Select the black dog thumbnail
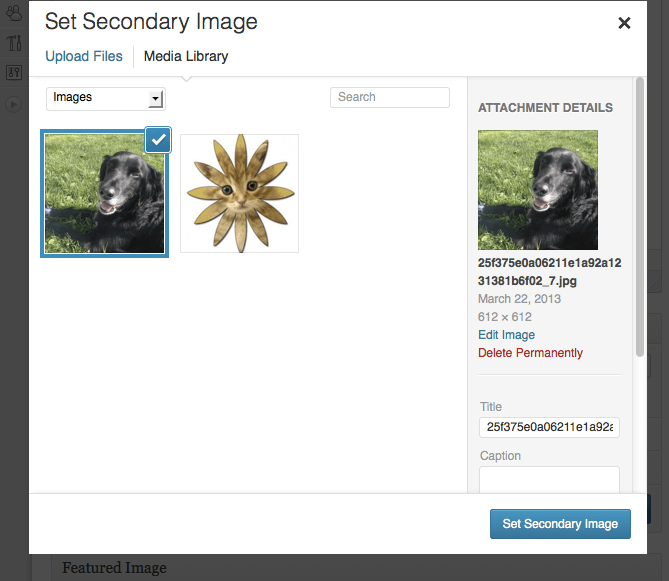669x581 pixels. [x=105, y=194]
